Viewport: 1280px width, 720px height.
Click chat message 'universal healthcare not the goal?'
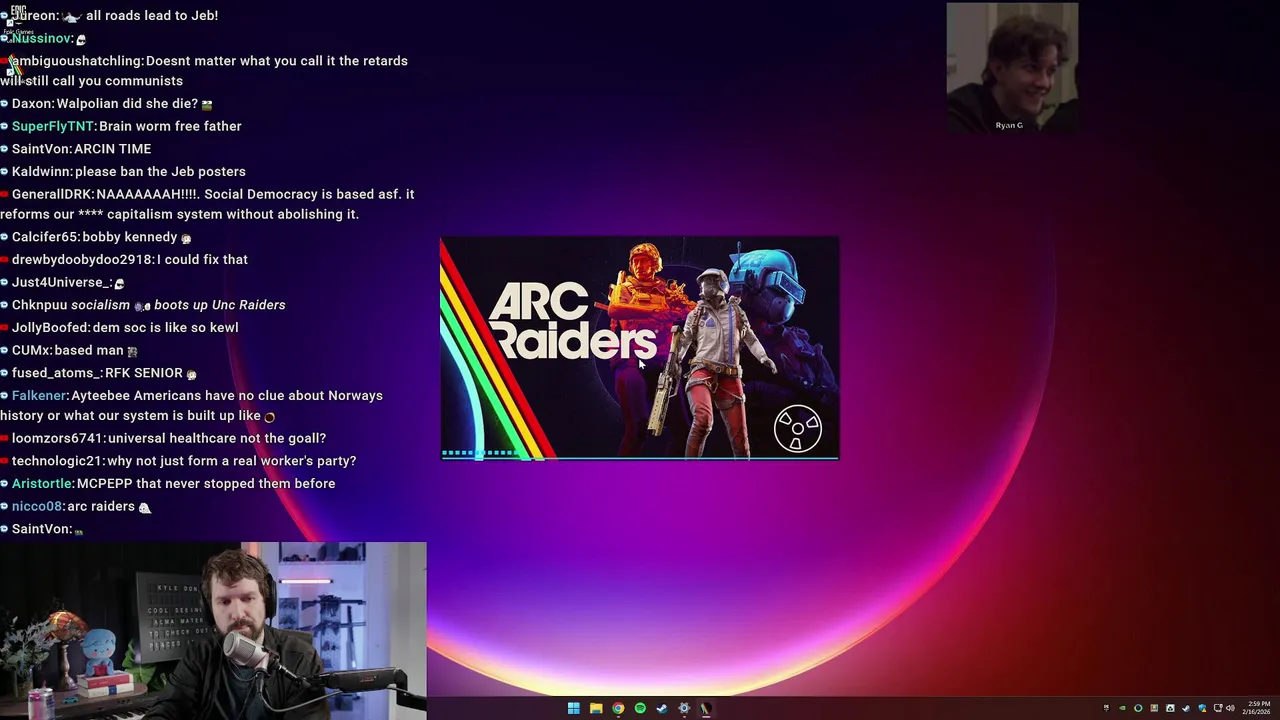[x=217, y=439]
